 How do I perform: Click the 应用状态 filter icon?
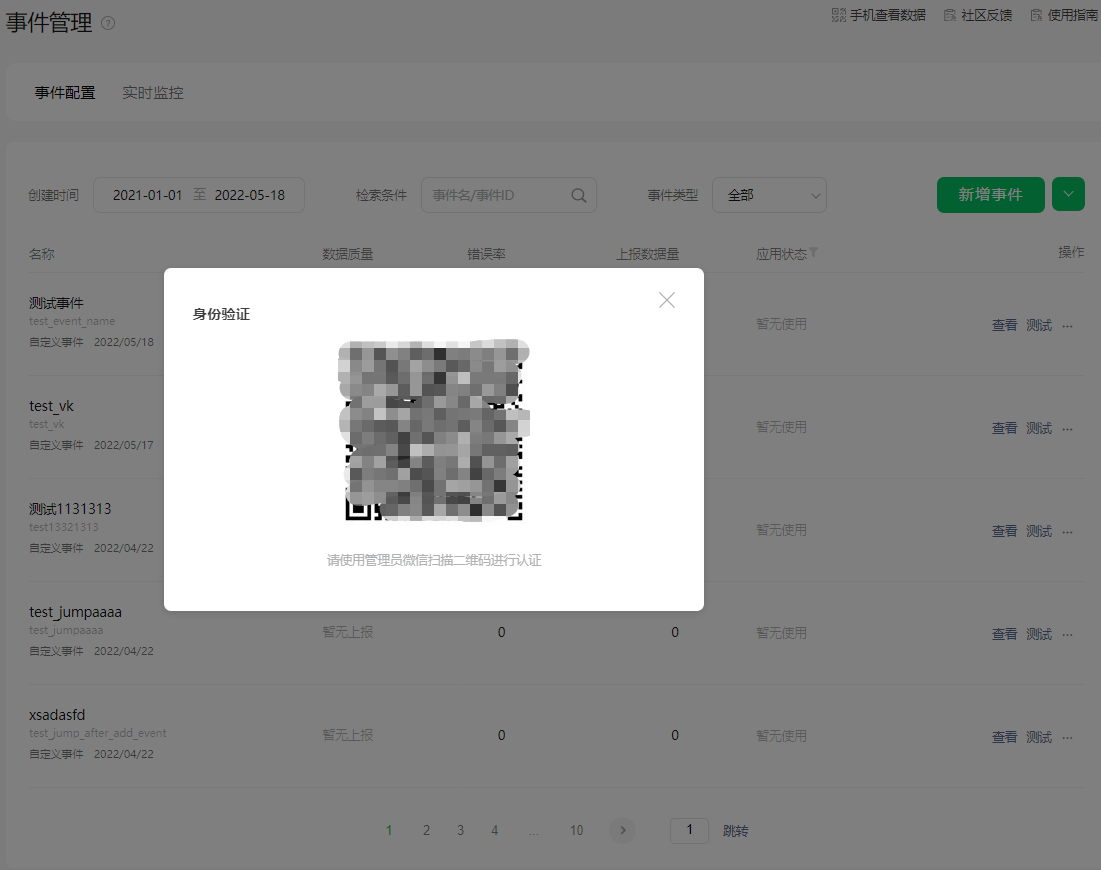(813, 252)
